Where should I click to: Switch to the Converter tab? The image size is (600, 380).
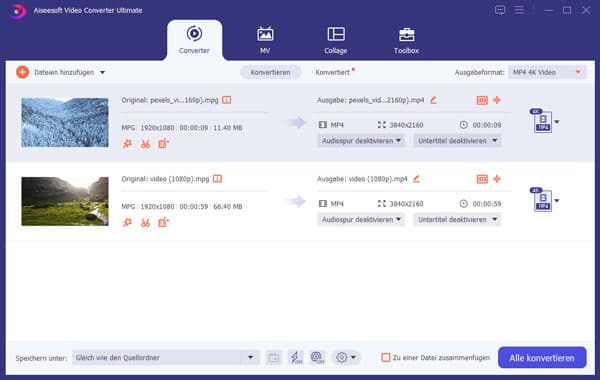(194, 40)
